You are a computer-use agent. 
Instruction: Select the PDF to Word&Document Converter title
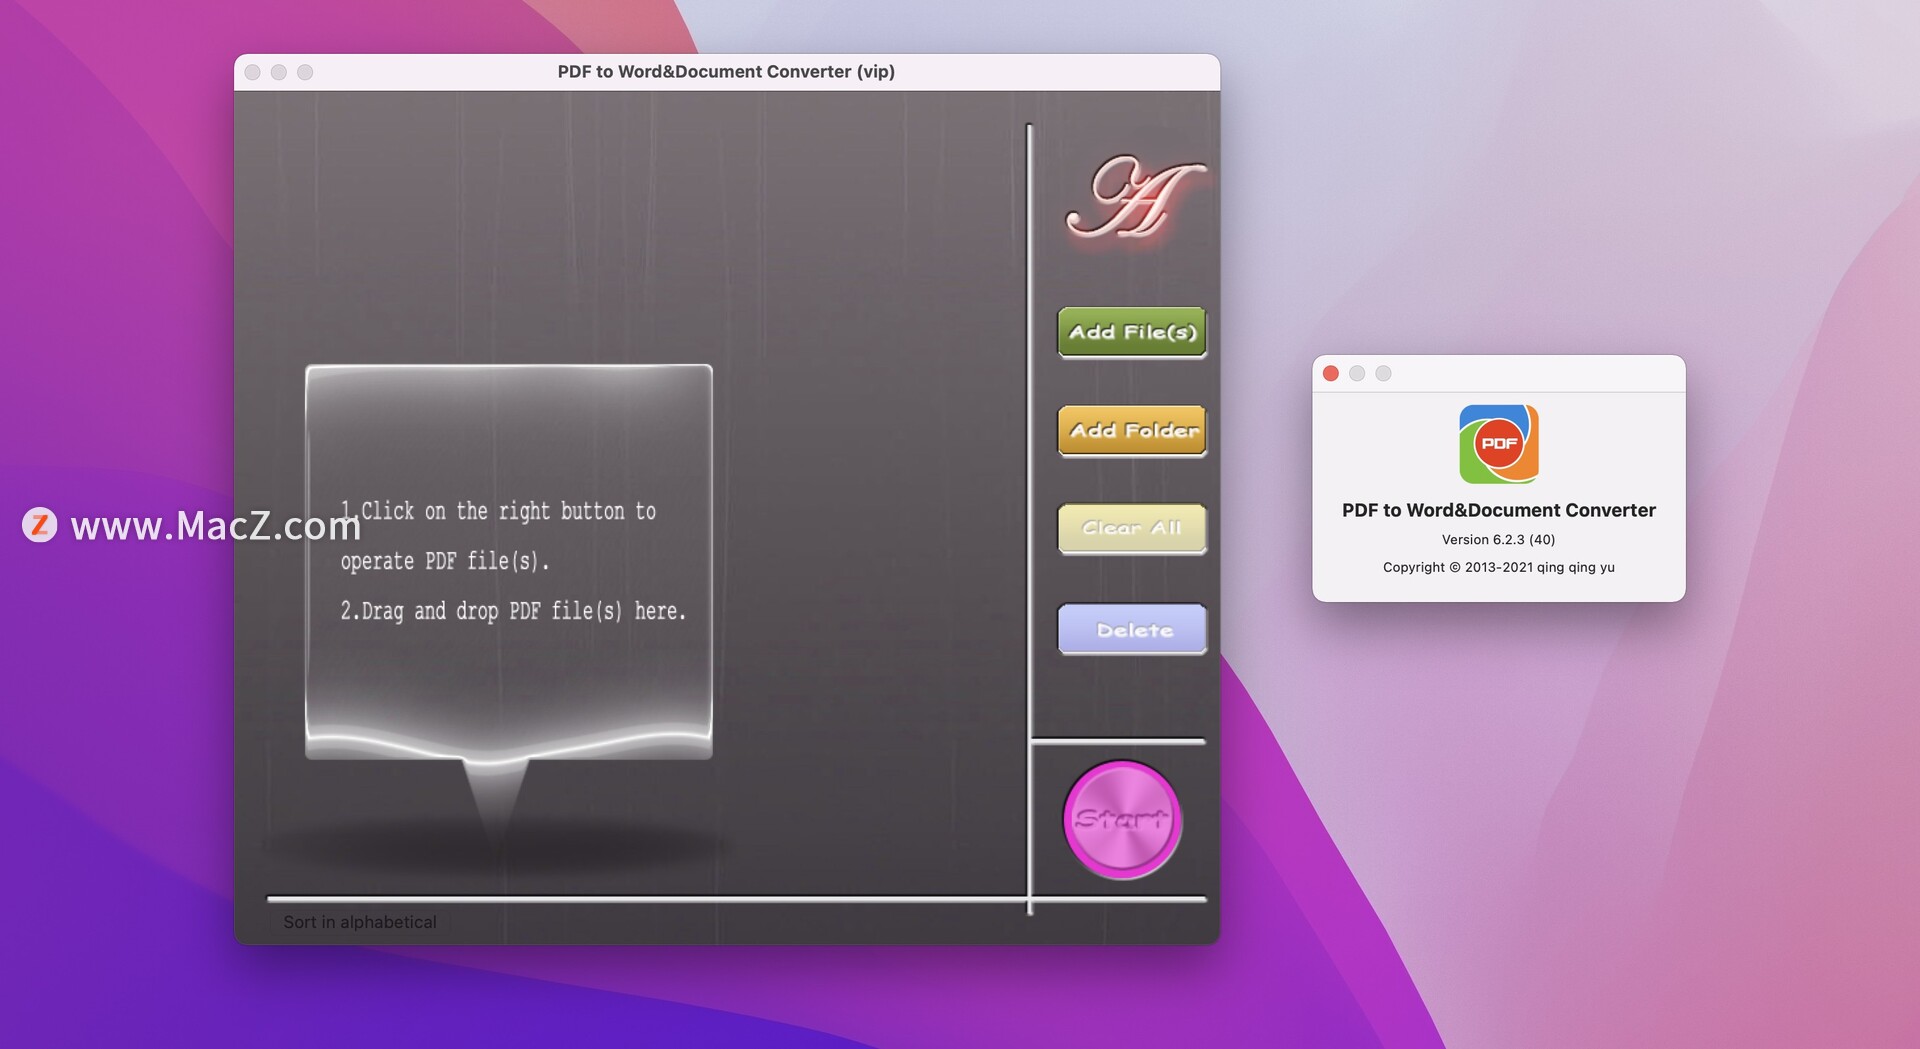point(1498,510)
